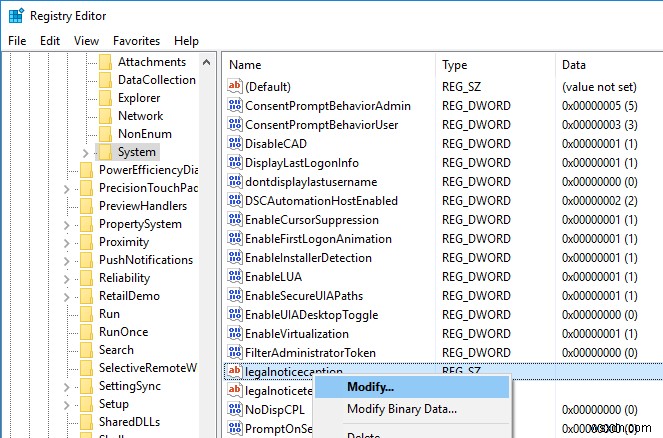
Task: Click the NoDispCPL DWORD icon
Action: [x=235, y=409]
